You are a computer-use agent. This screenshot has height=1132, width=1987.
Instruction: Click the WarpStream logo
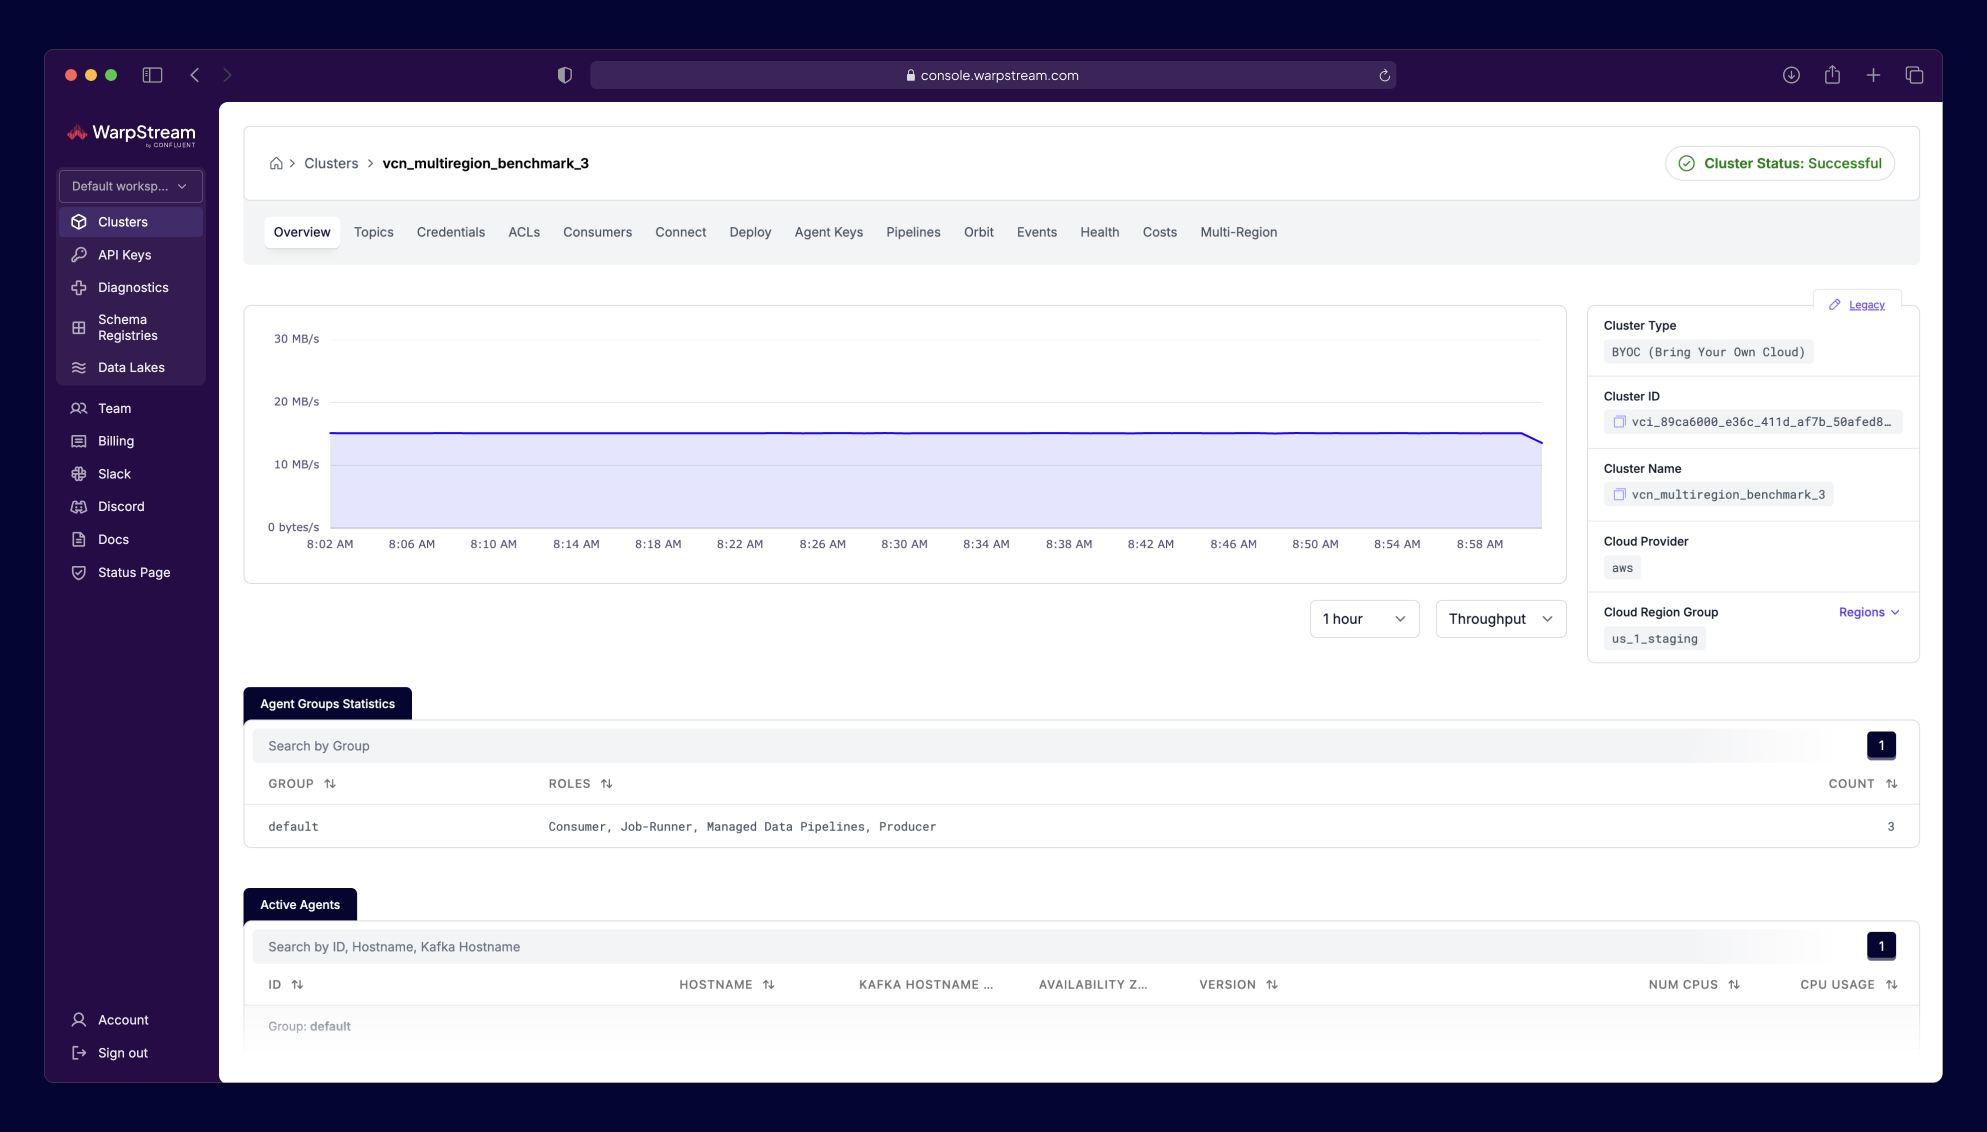click(131, 134)
